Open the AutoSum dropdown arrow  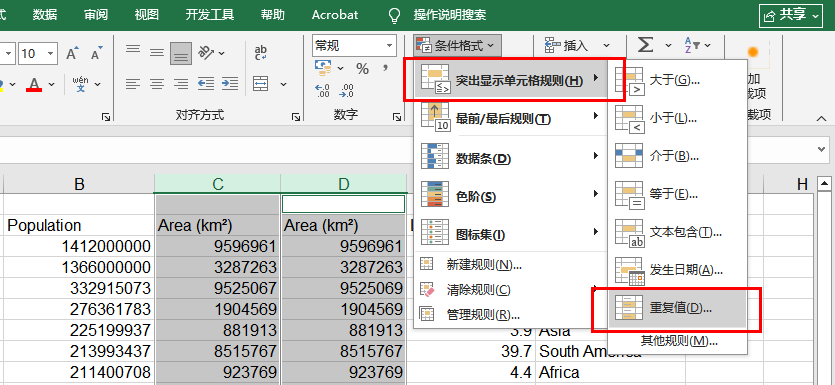click(x=668, y=46)
